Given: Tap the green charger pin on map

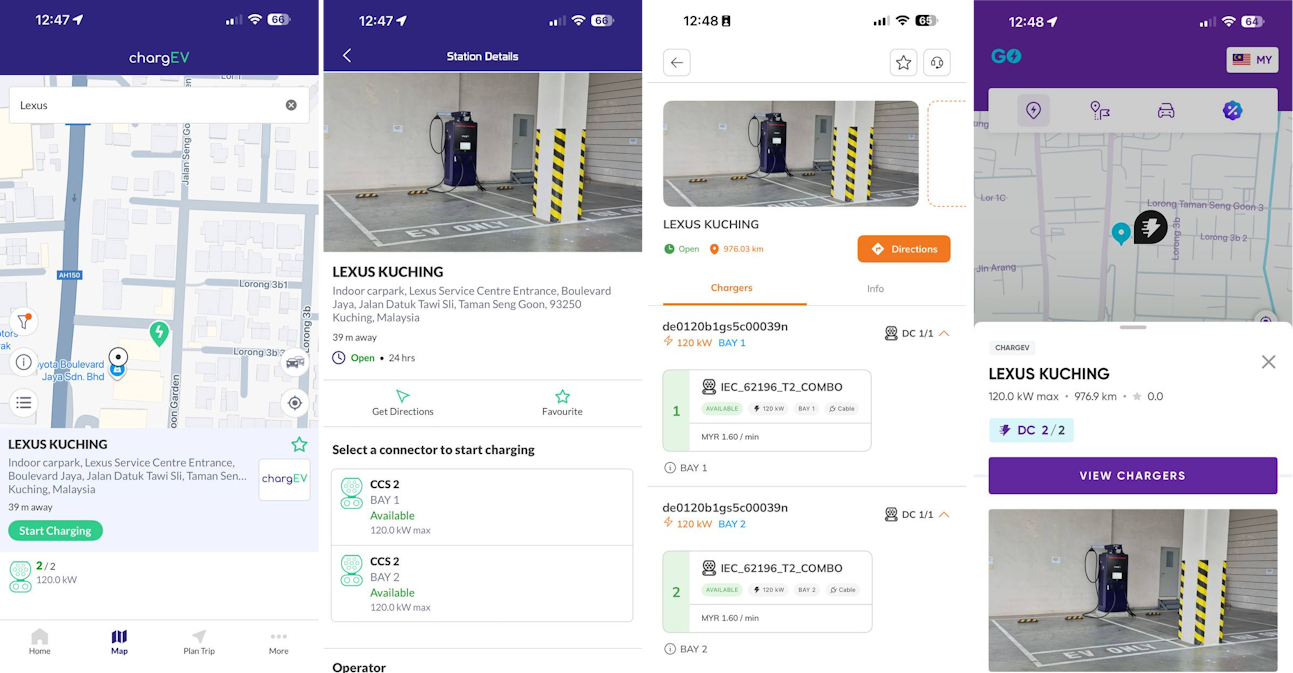Looking at the screenshot, I should pyautogui.click(x=159, y=333).
